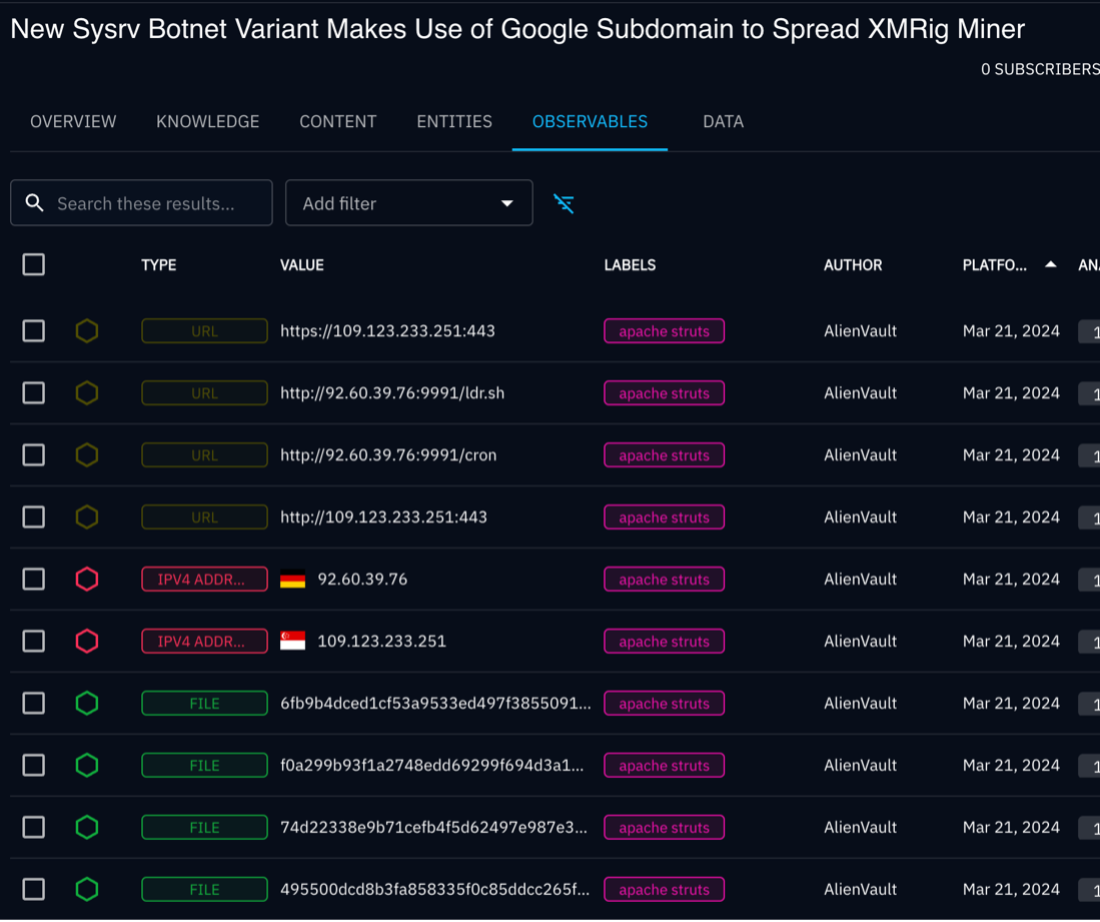The height and width of the screenshot is (922, 1100).
Task: Click red hexagon icon beside 92.60.39.76 IPv4
Action: pyautogui.click(x=87, y=579)
